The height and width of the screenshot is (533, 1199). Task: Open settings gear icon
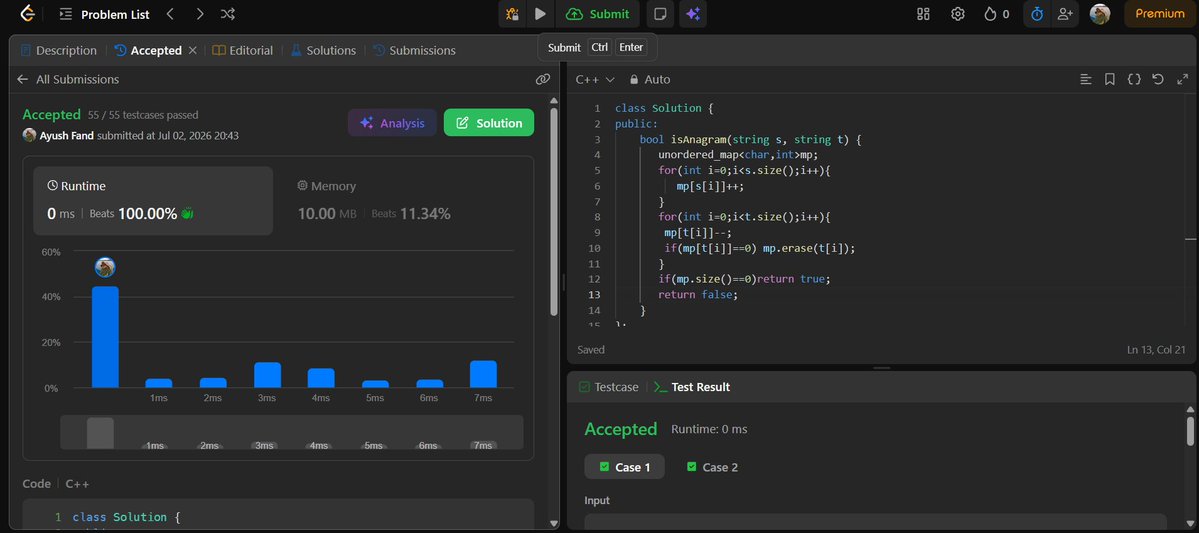957,14
